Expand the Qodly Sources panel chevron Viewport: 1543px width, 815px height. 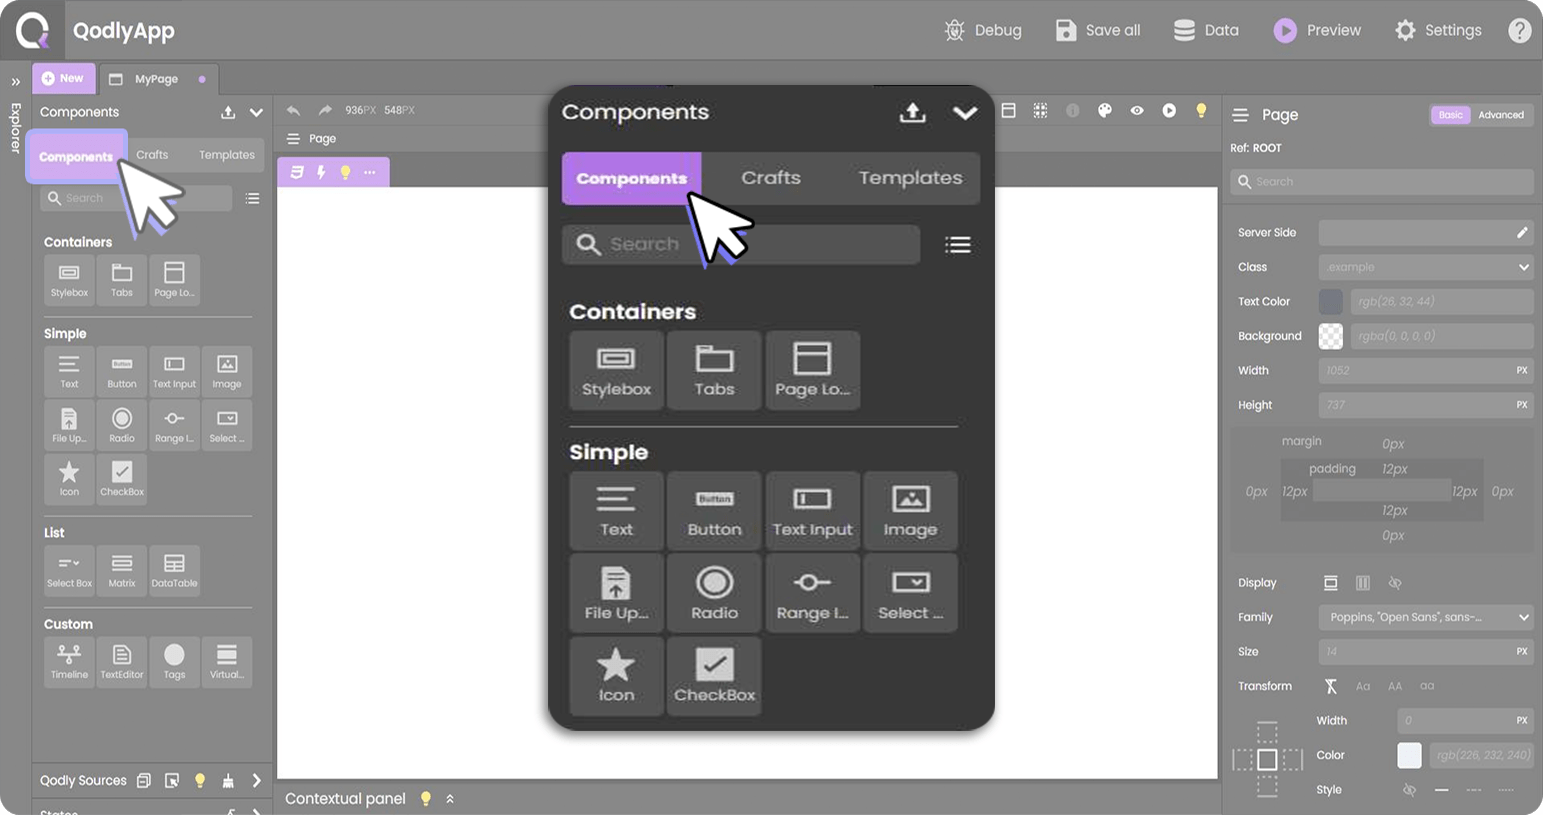click(256, 780)
